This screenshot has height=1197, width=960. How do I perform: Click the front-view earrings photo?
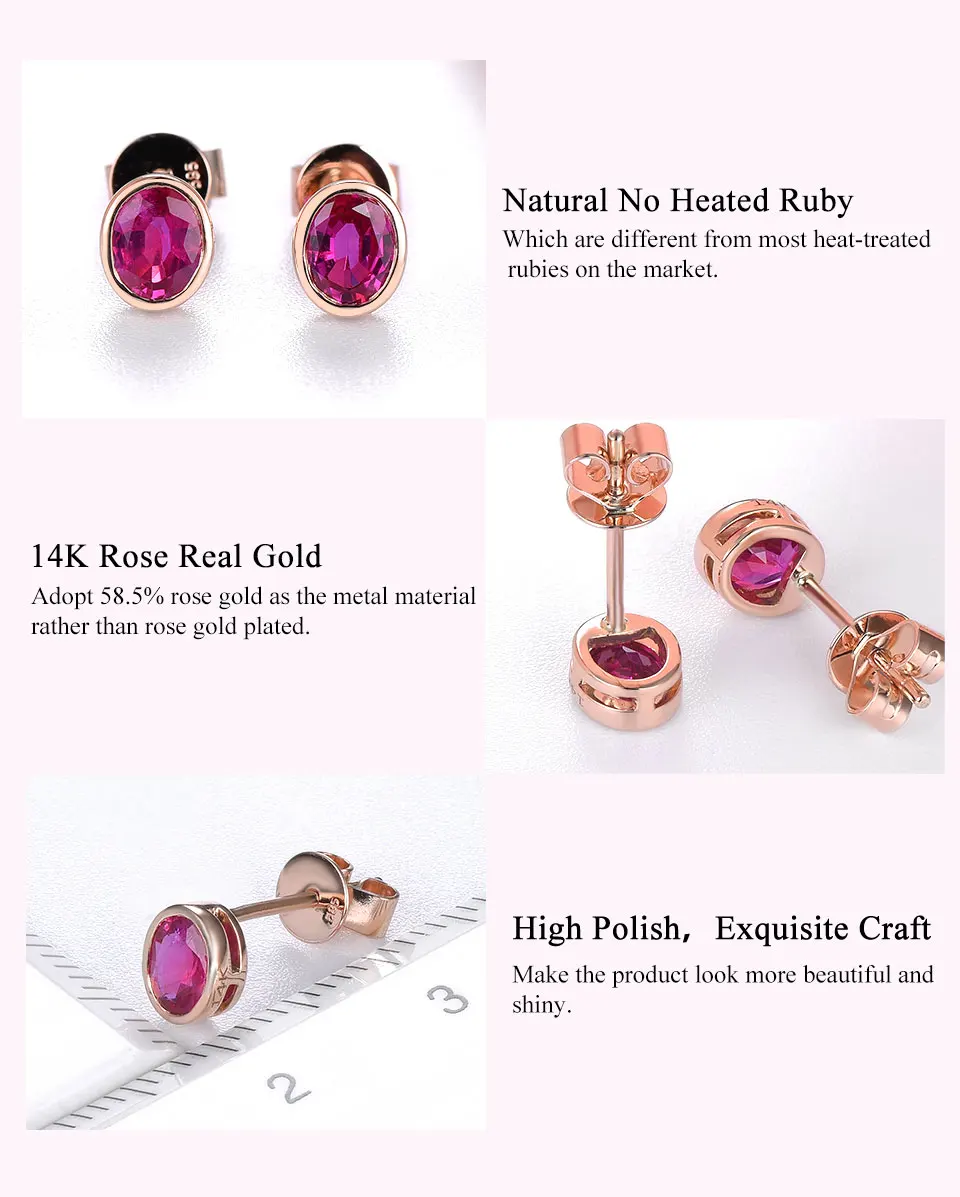coord(253,238)
